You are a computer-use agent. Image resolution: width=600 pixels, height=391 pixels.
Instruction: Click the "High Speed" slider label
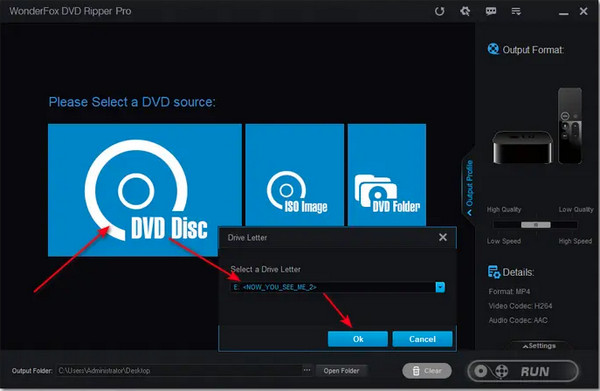[x=575, y=241]
